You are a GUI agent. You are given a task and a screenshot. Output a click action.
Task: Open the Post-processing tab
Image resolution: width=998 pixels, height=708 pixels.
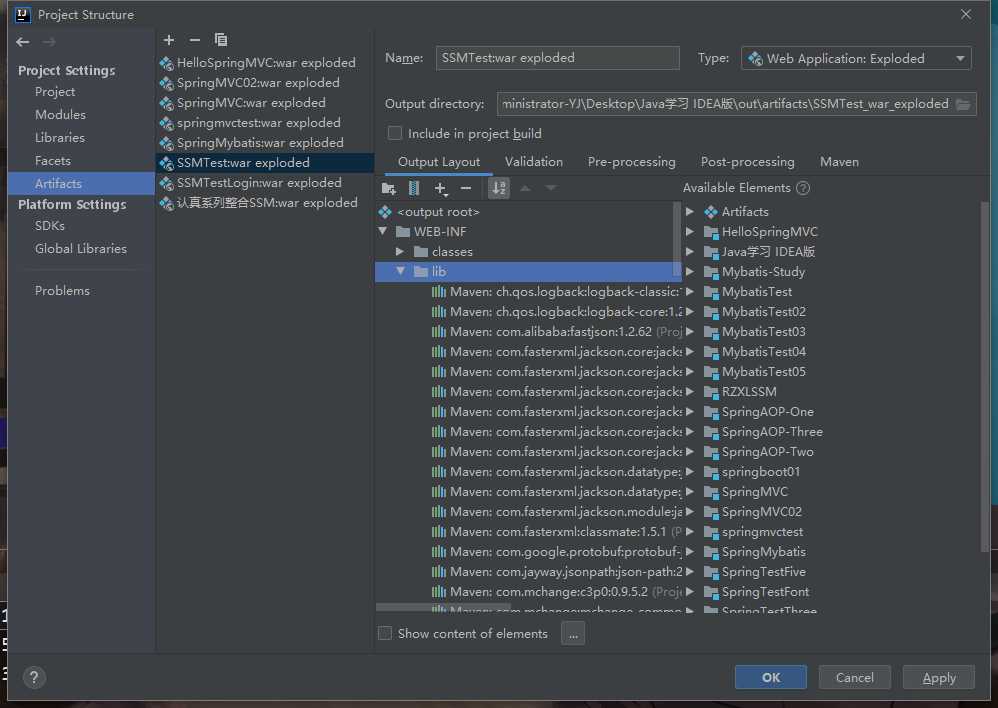pyautogui.click(x=747, y=162)
